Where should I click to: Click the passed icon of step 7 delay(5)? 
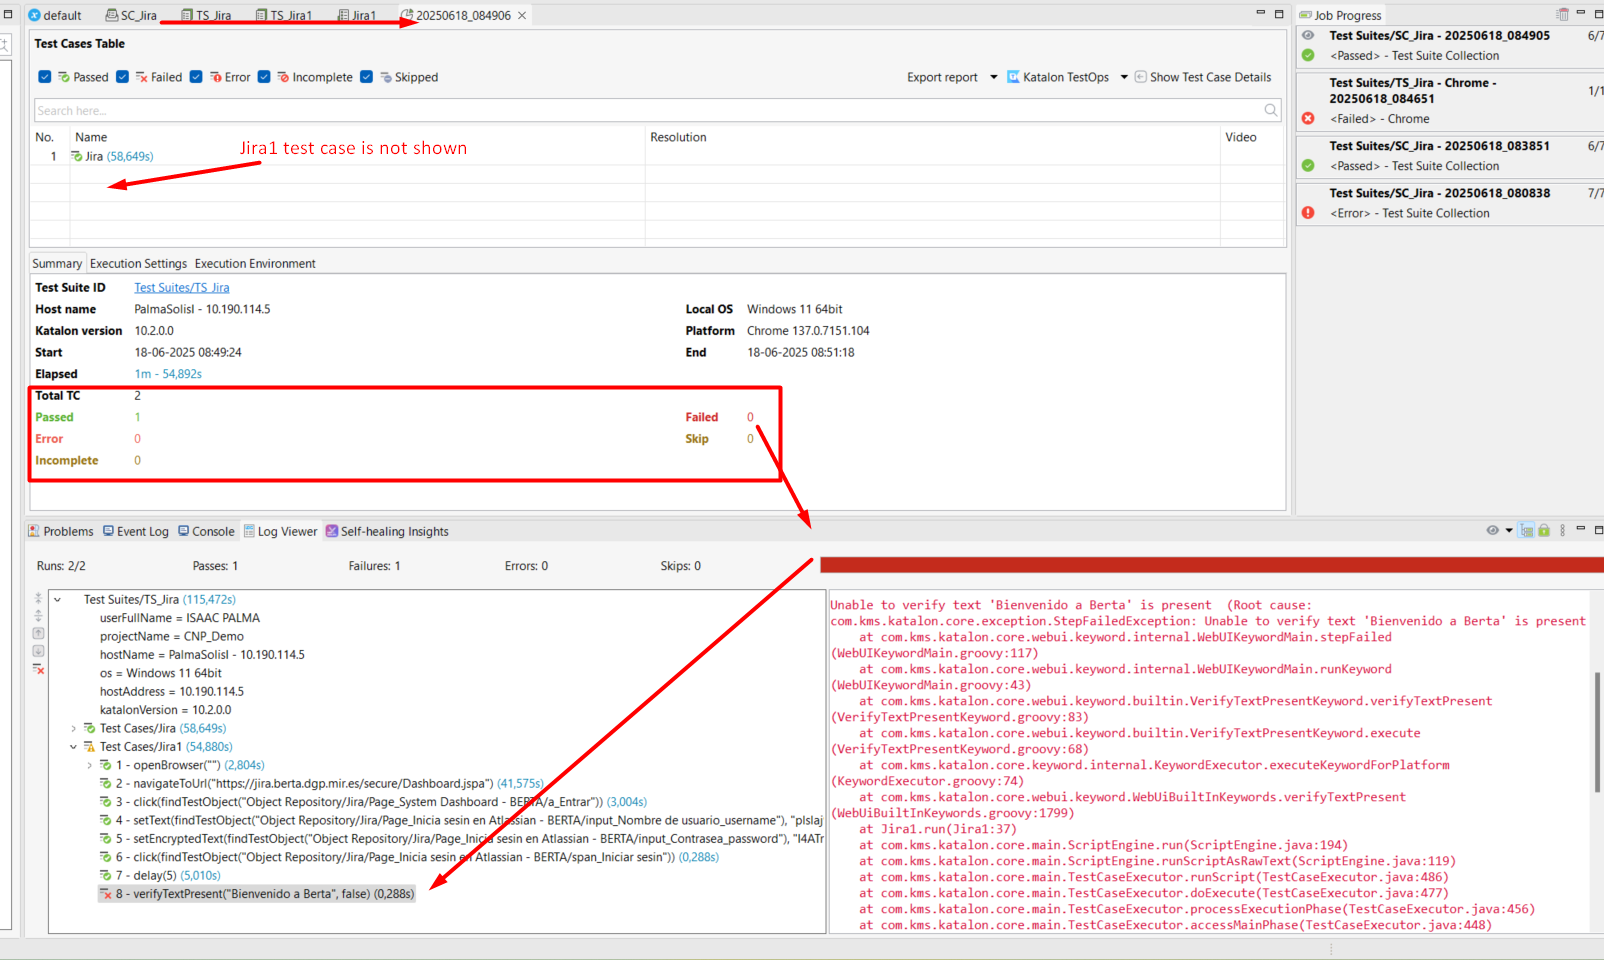coord(106,876)
